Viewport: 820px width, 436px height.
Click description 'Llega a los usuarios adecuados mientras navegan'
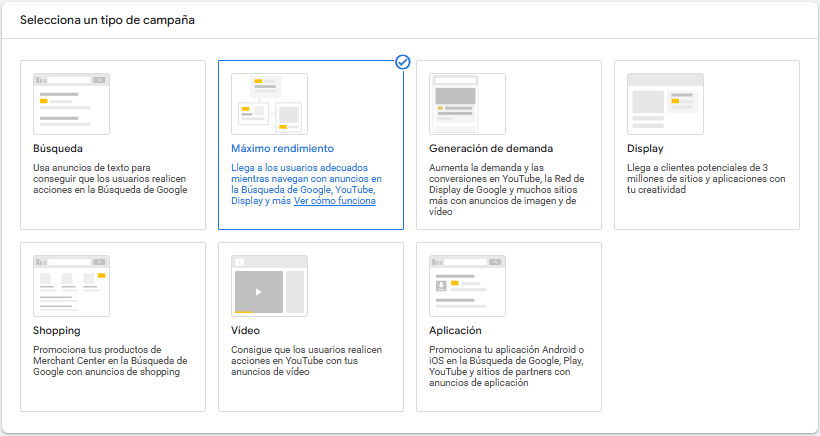point(306,184)
